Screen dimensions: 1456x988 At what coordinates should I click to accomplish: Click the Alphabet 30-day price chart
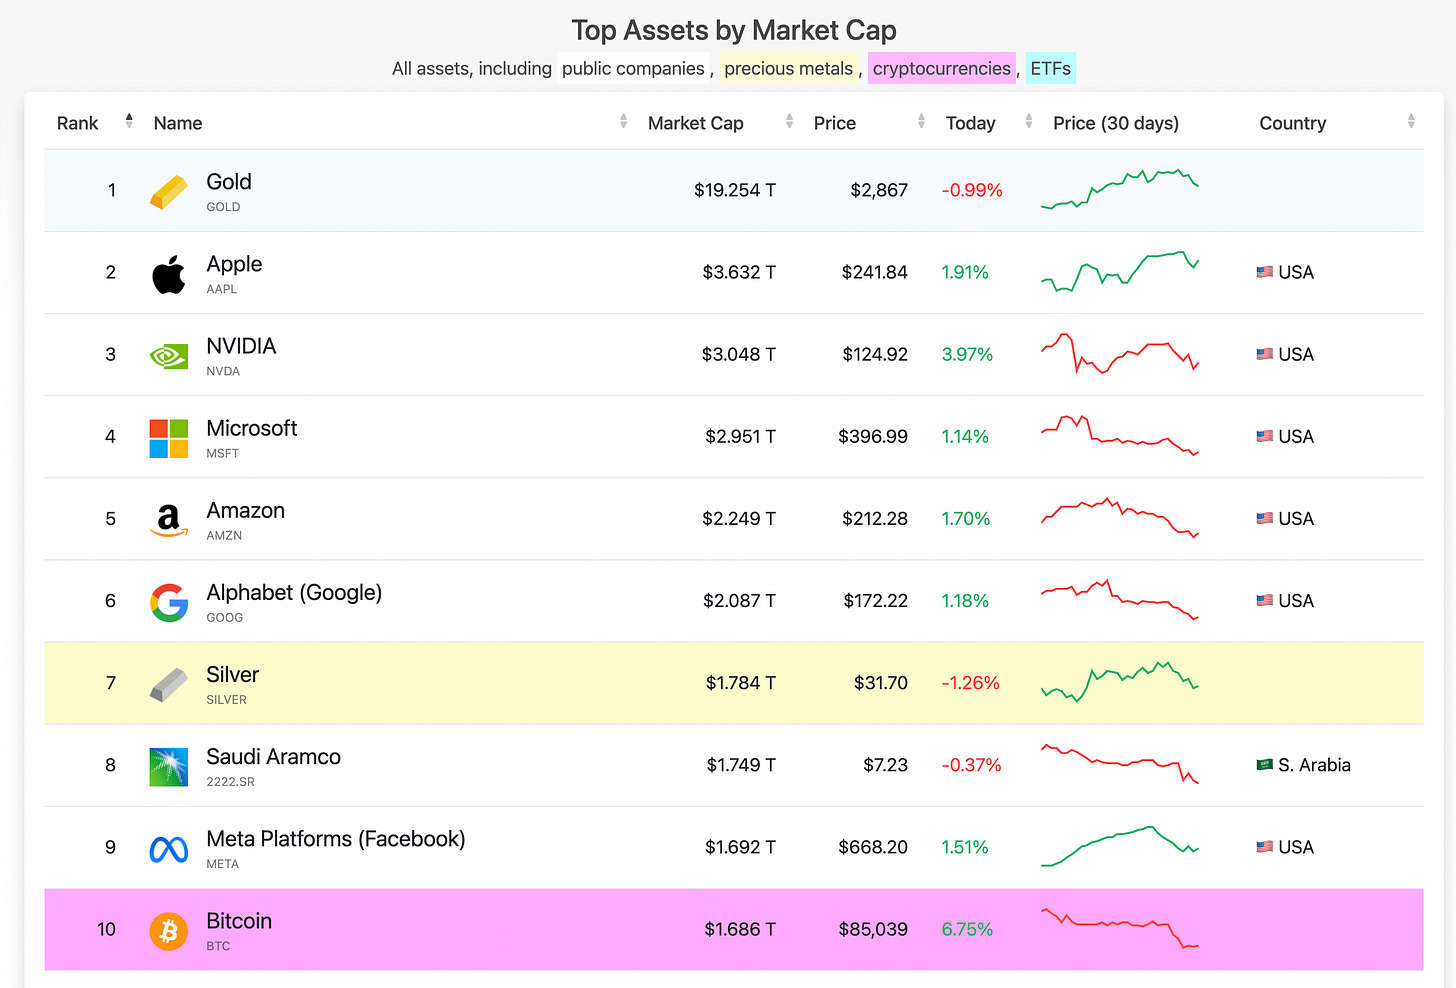(x=1120, y=600)
